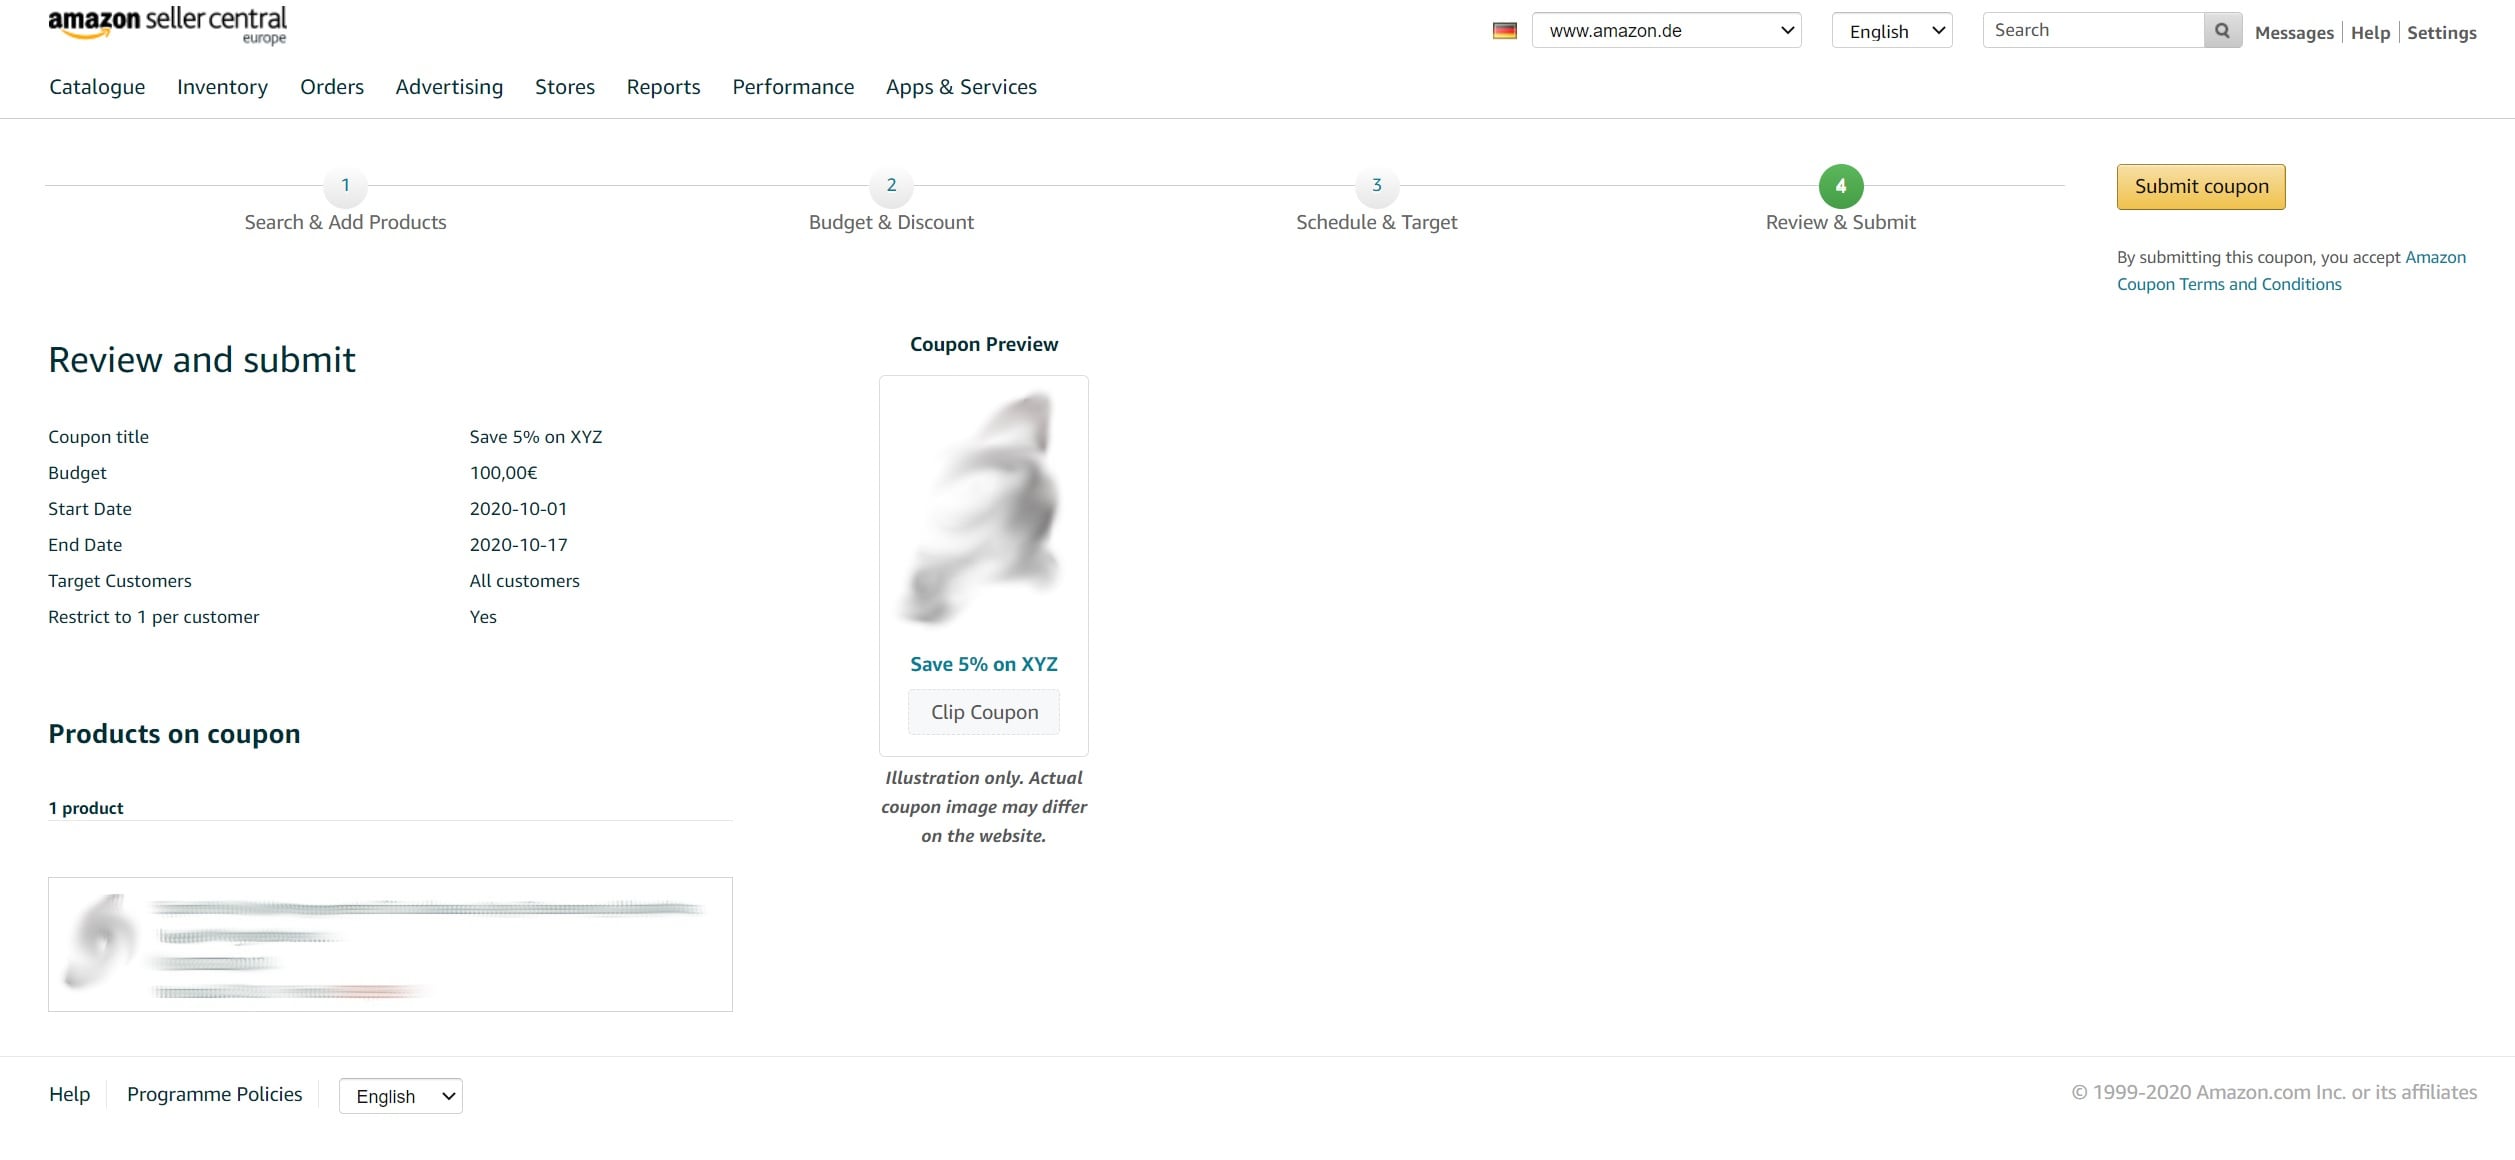The width and height of the screenshot is (2515, 1160).
Task: Open the Programme Policies footer link
Action: tap(214, 1094)
